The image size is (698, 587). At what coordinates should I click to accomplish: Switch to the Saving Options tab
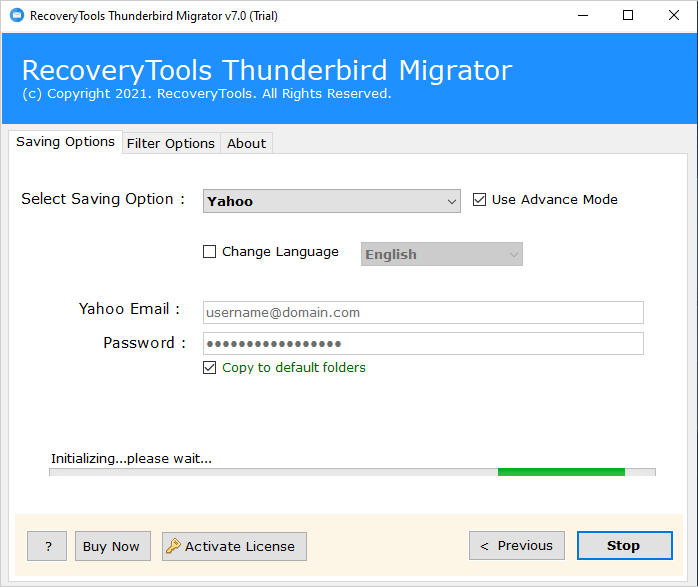coord(65,142)
